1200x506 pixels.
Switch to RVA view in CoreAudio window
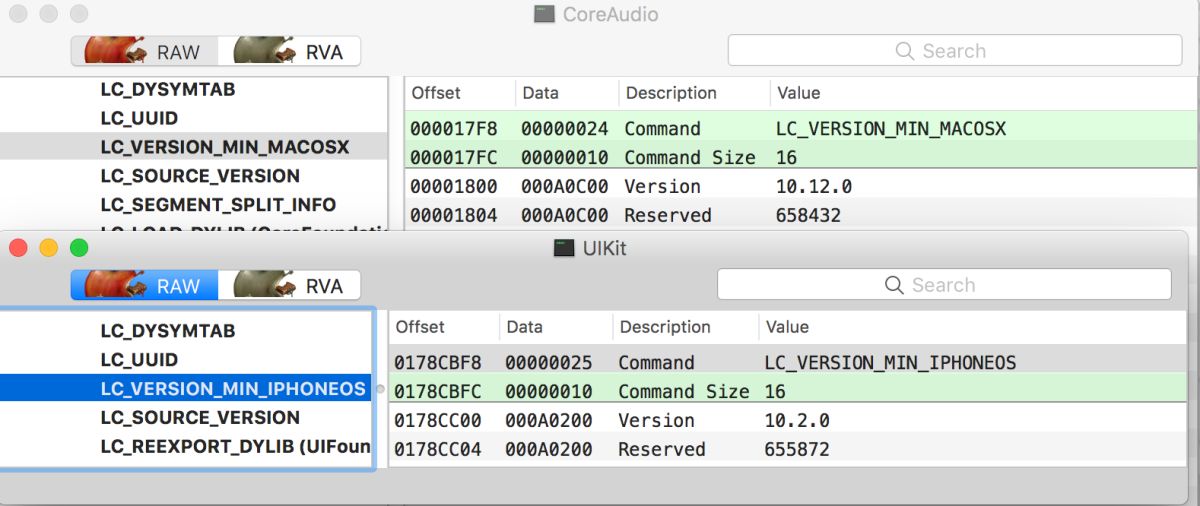point(289,52)
